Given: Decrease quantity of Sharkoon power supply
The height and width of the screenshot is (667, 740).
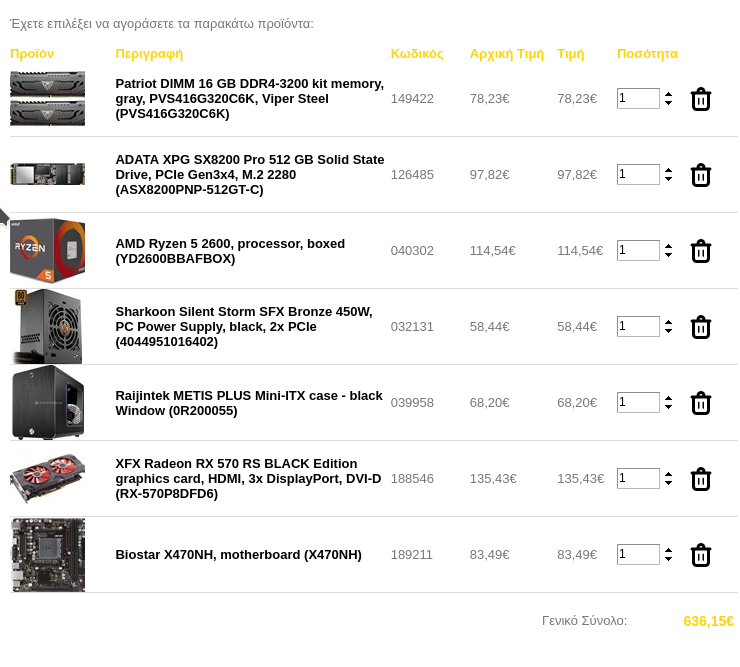Looking at the screenshot, I should point(668,330).
